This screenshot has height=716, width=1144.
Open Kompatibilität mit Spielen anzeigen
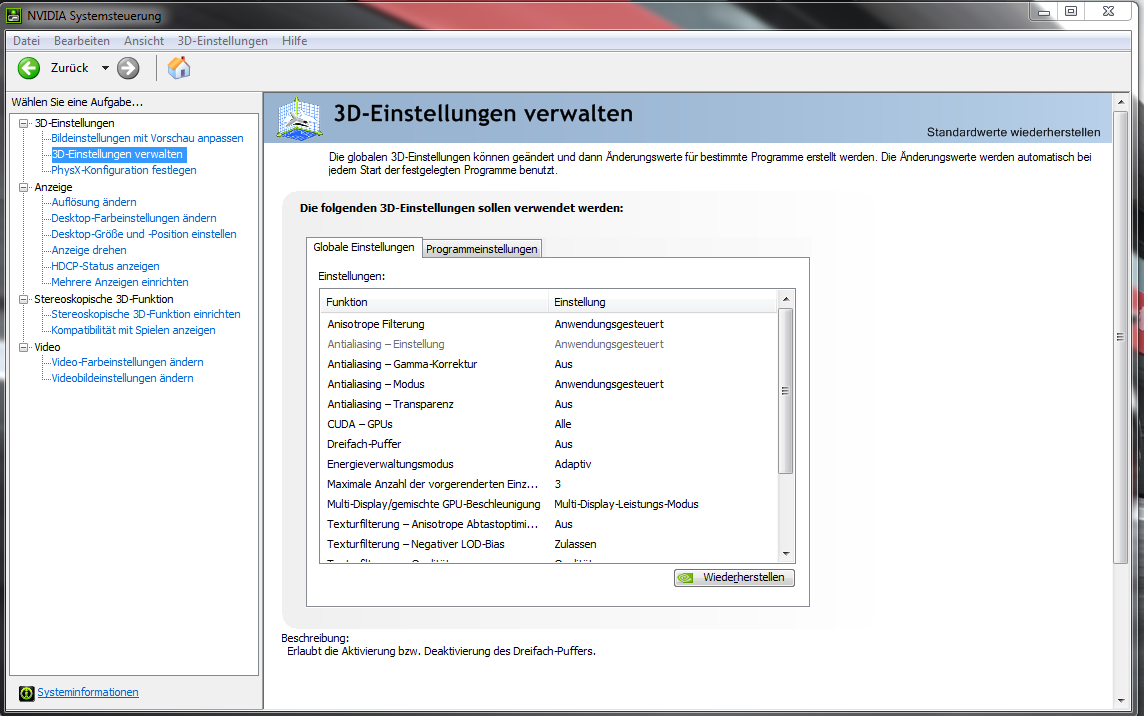[134, 330]
